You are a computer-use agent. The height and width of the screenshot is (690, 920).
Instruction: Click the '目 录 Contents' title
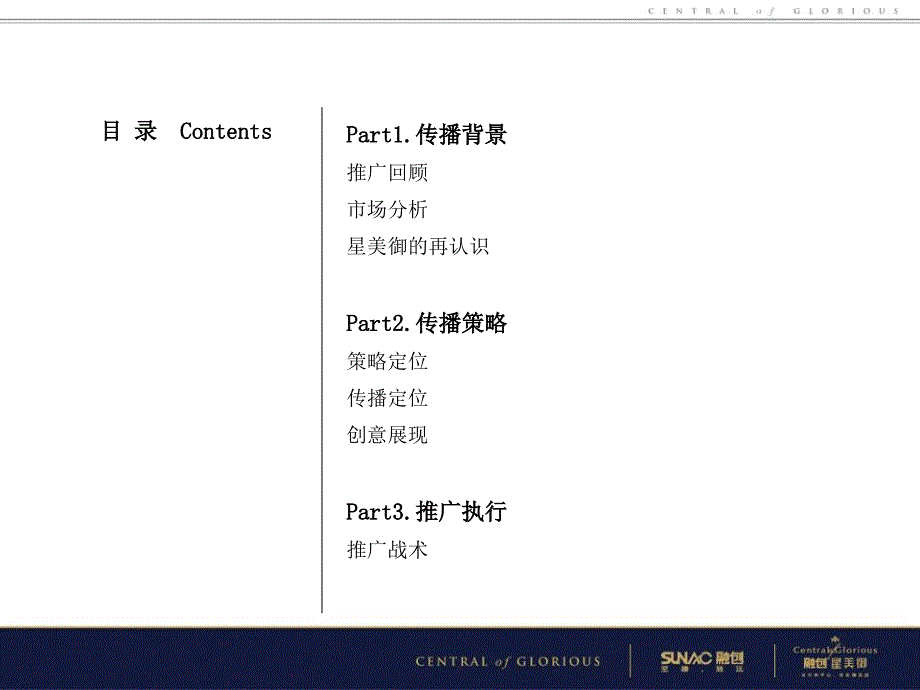pos(187,131)
